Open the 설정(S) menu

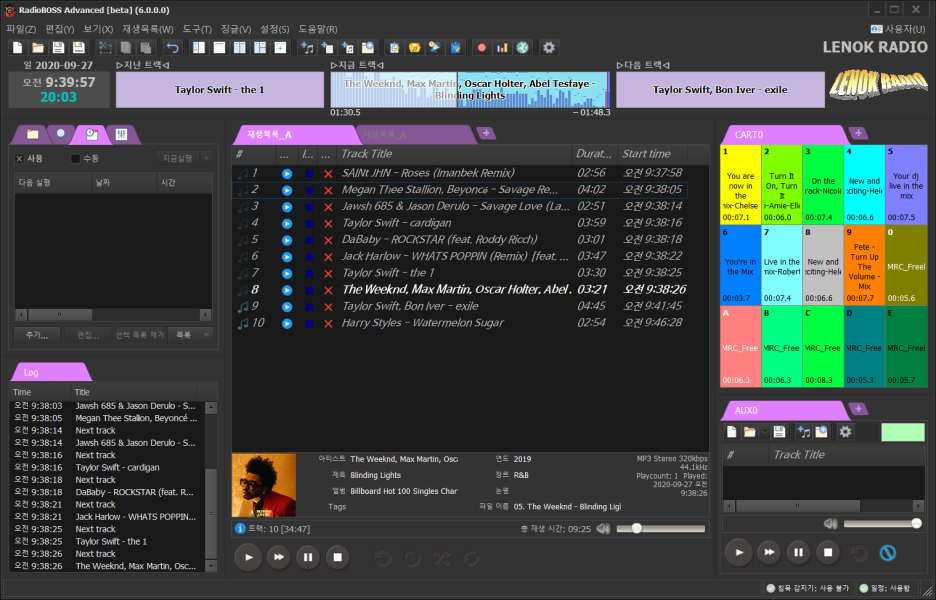[275, 29]
